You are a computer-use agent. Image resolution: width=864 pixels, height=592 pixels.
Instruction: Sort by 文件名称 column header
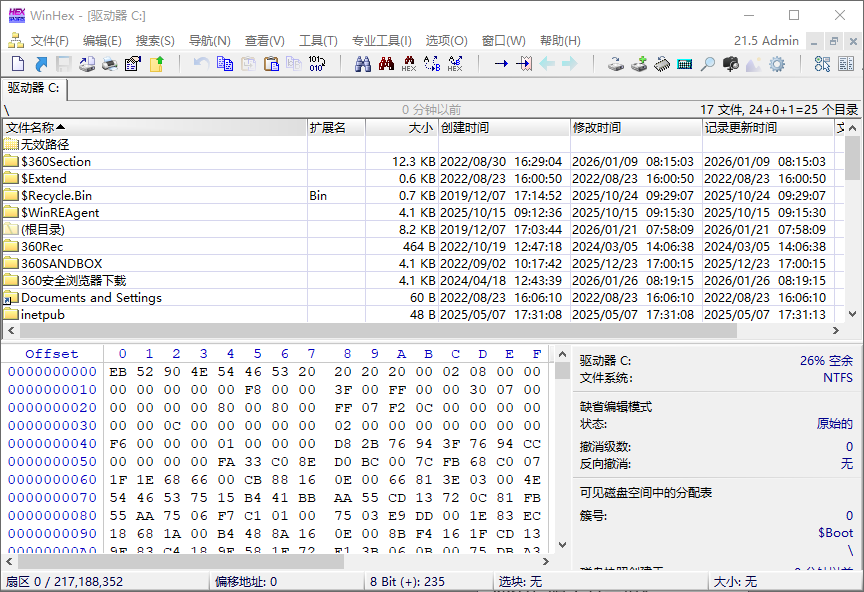tap(150, 128)
